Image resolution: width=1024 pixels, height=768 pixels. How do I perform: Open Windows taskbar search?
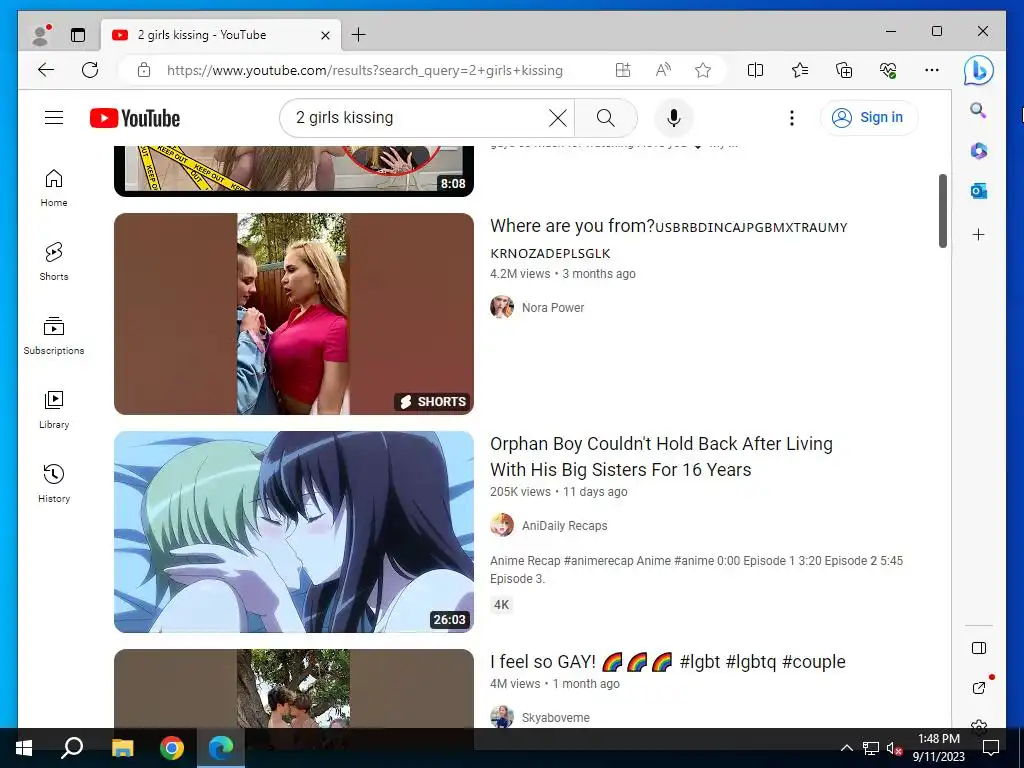click(72, 748)
